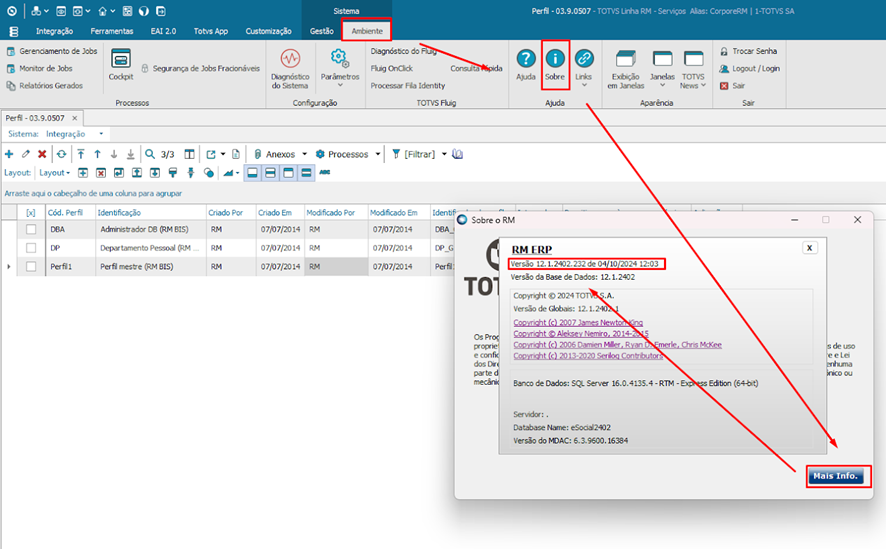Expand the Perfil1 row indicator arrow
886x549 pixels.
pos(8,267)
